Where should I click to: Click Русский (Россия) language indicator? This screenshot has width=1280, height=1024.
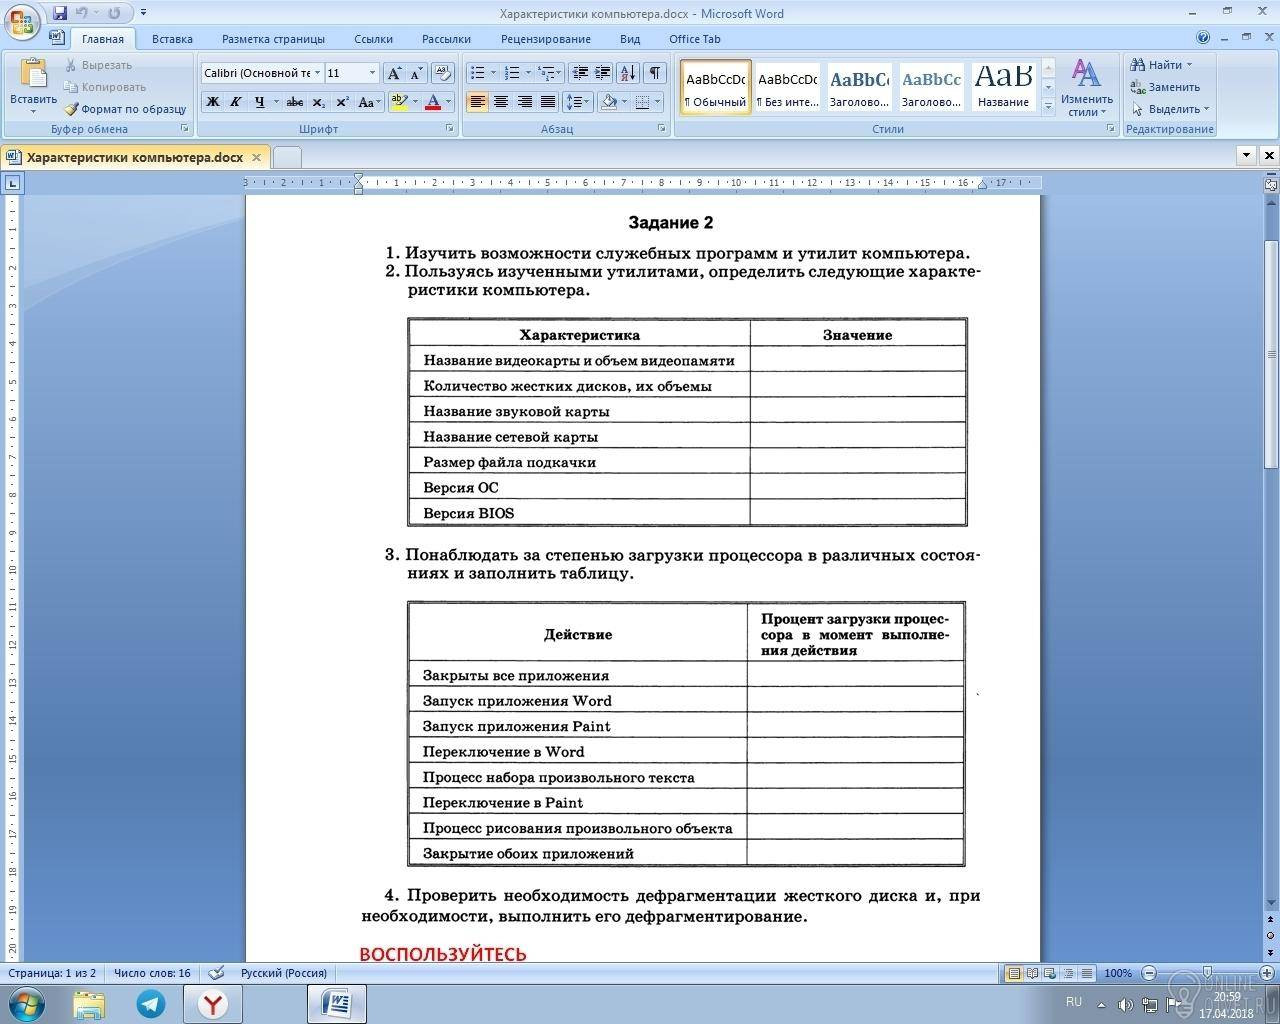(284, 973)
